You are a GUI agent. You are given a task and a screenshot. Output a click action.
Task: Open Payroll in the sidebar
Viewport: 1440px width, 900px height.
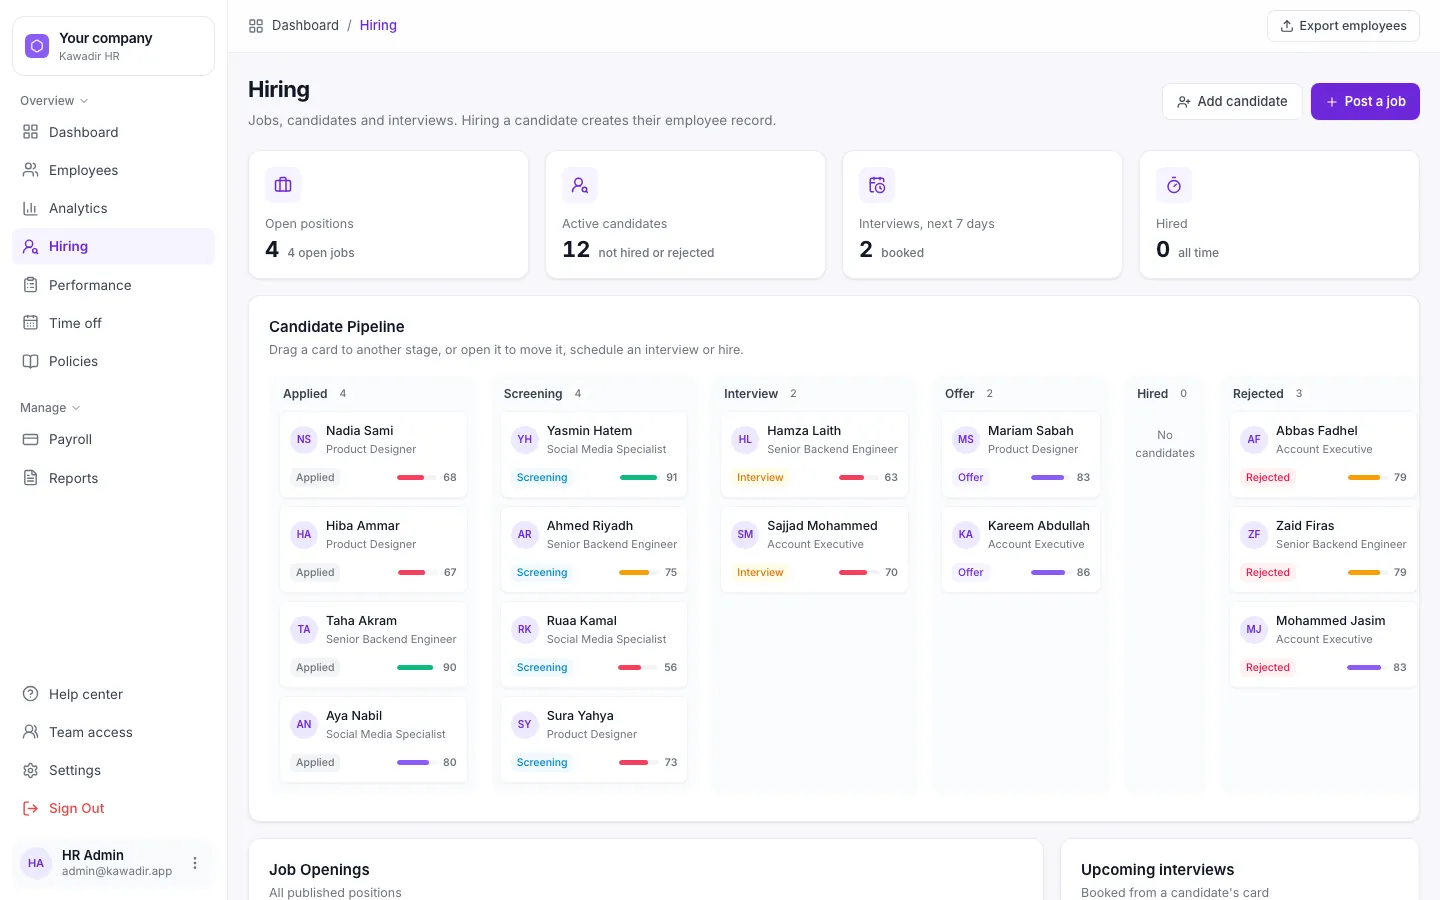point(113,439)
